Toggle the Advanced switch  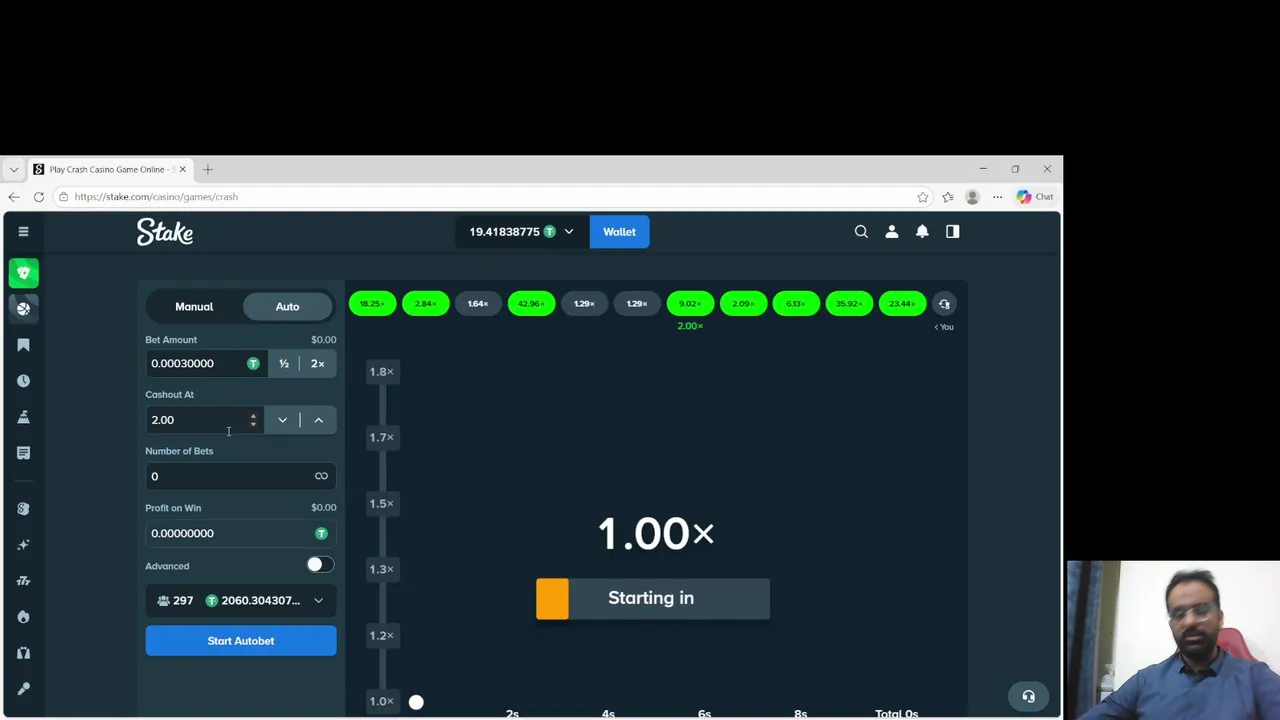(x=320, y=565)
